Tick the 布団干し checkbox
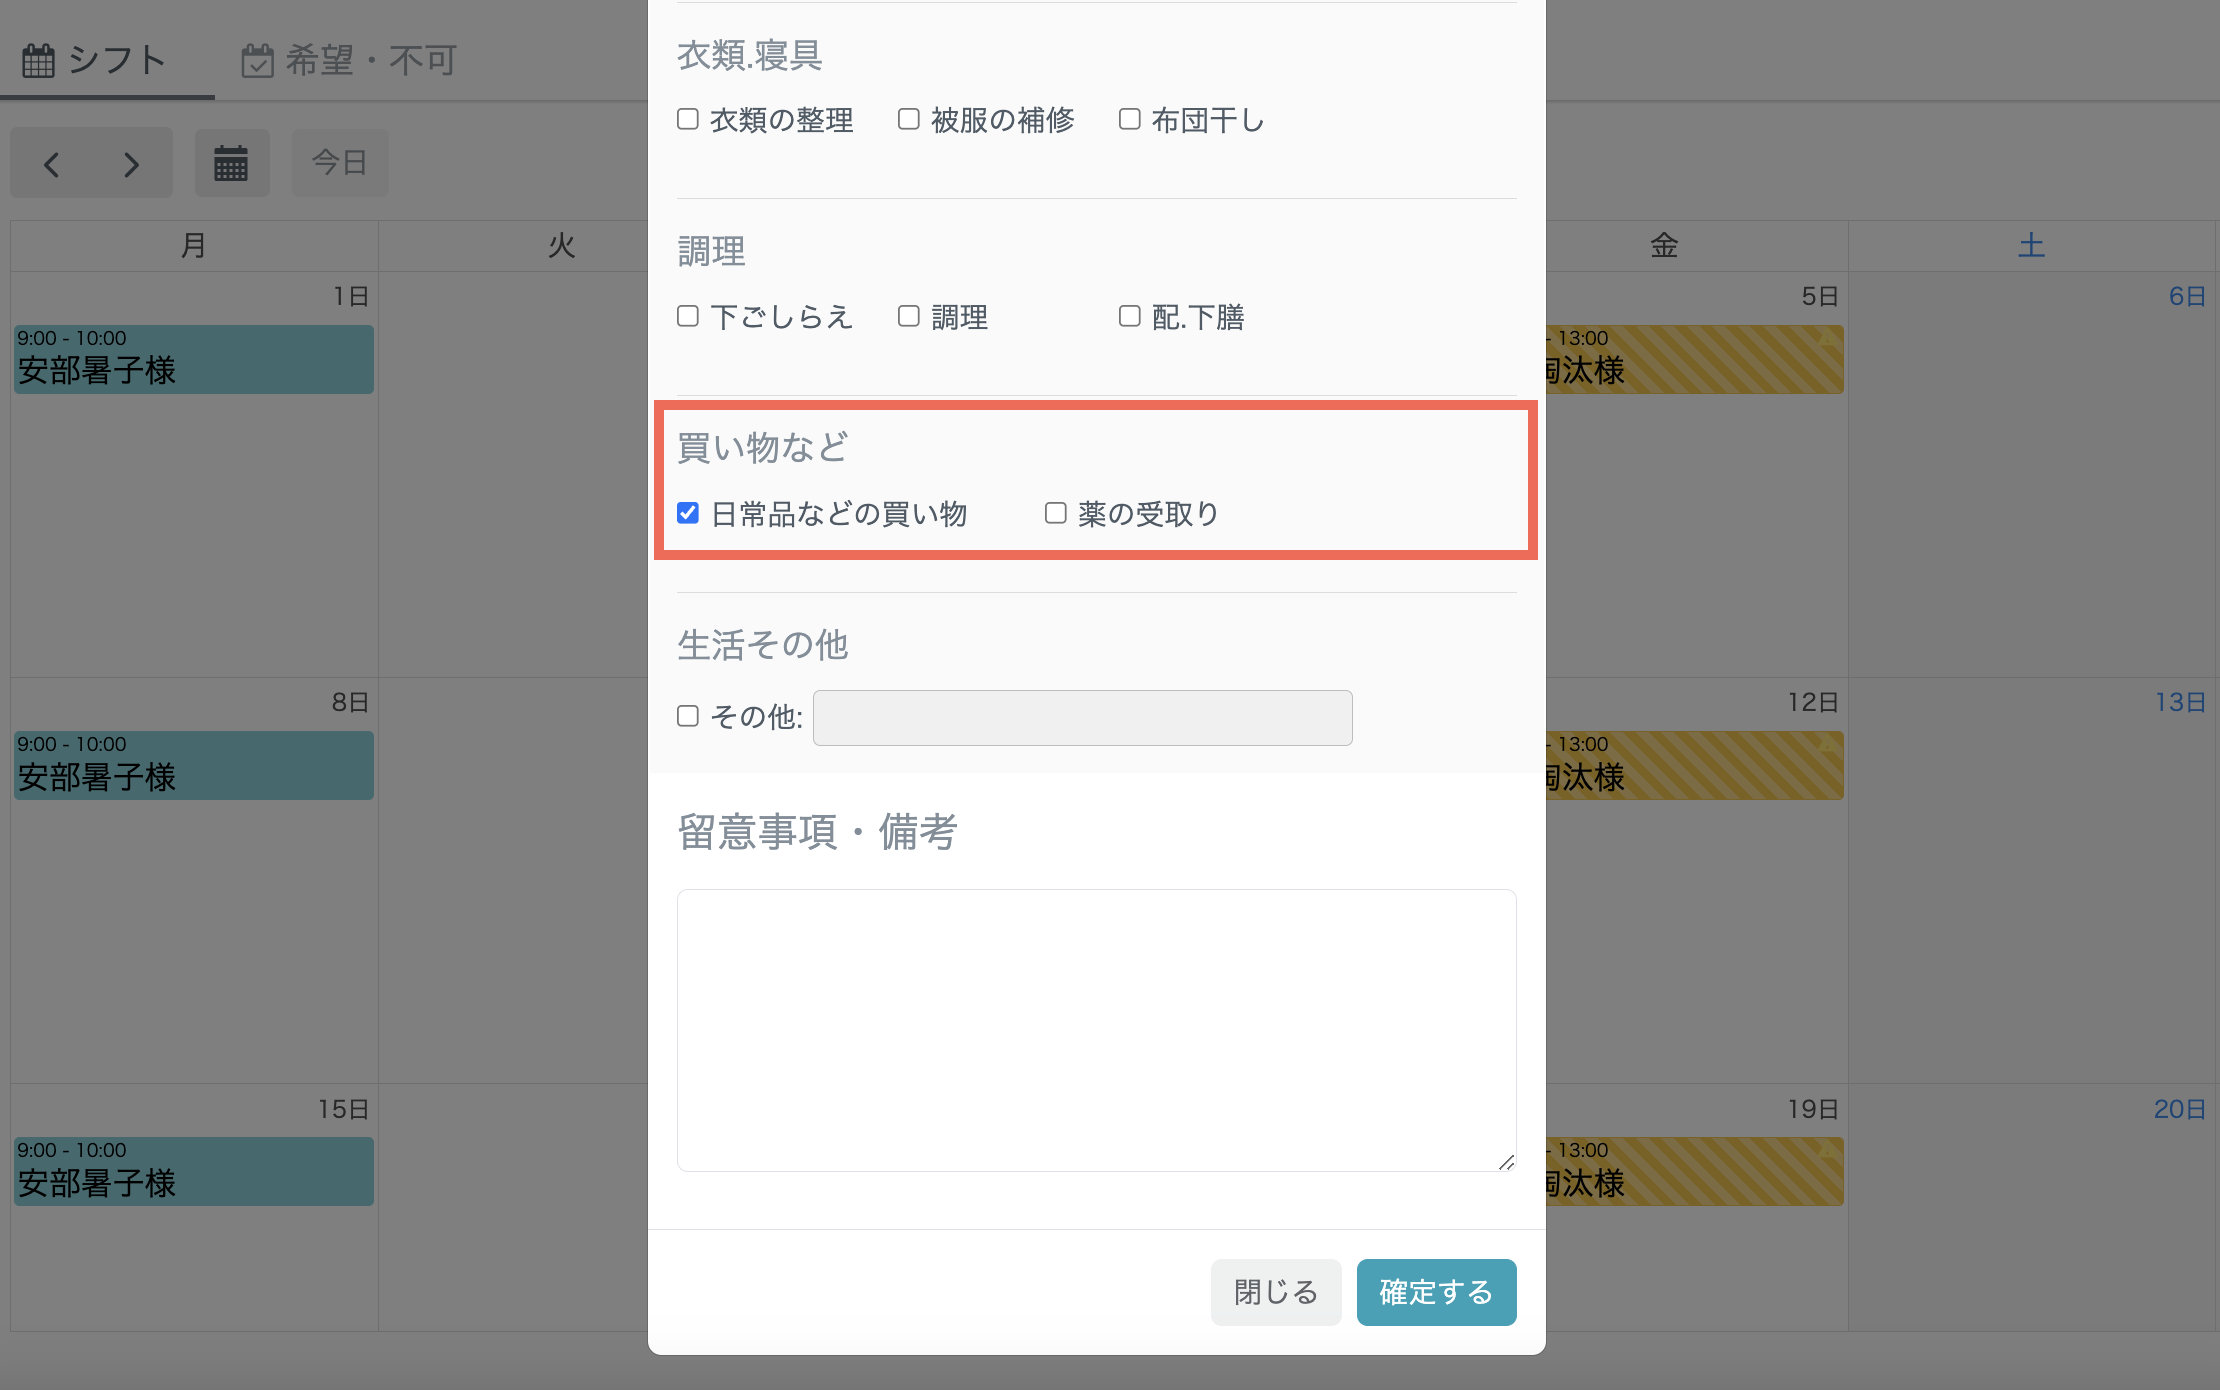This screenshot has width=2220, height=1390. tap(1130, 120)
